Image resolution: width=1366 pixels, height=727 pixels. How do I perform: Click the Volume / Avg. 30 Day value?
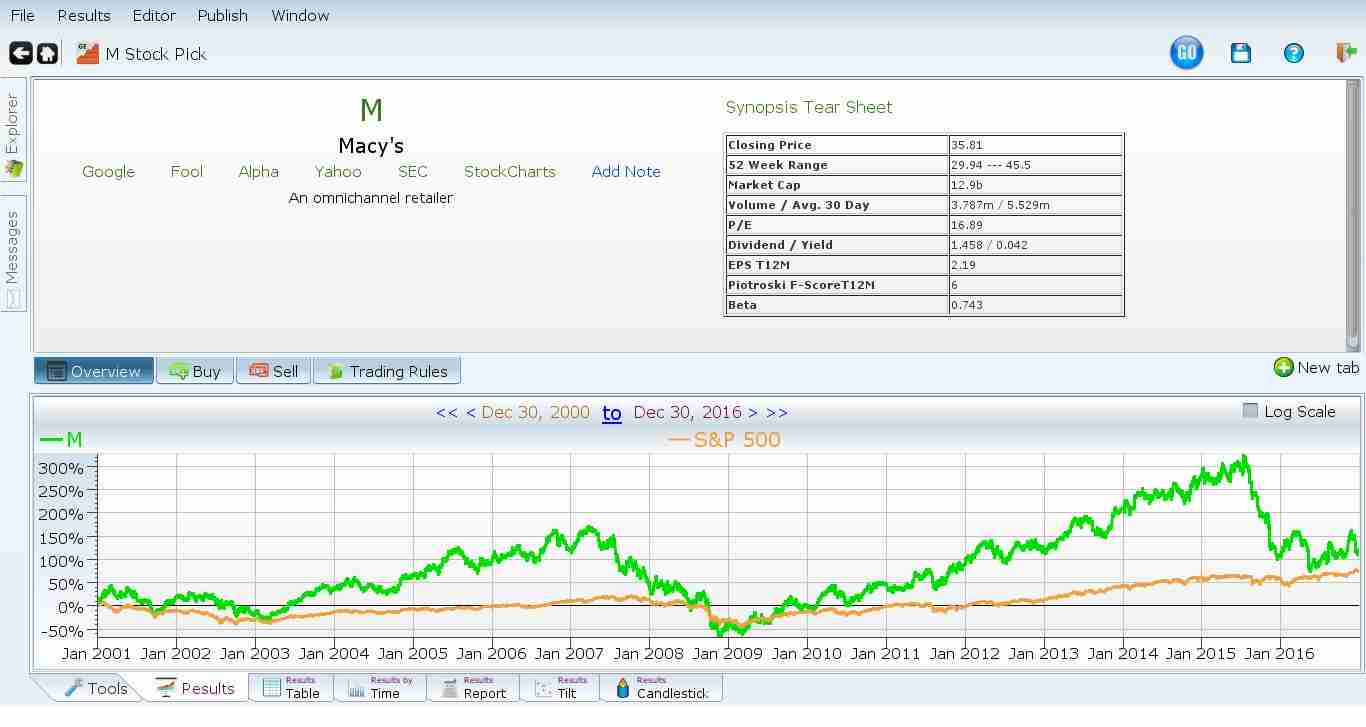click(1035, 205)
